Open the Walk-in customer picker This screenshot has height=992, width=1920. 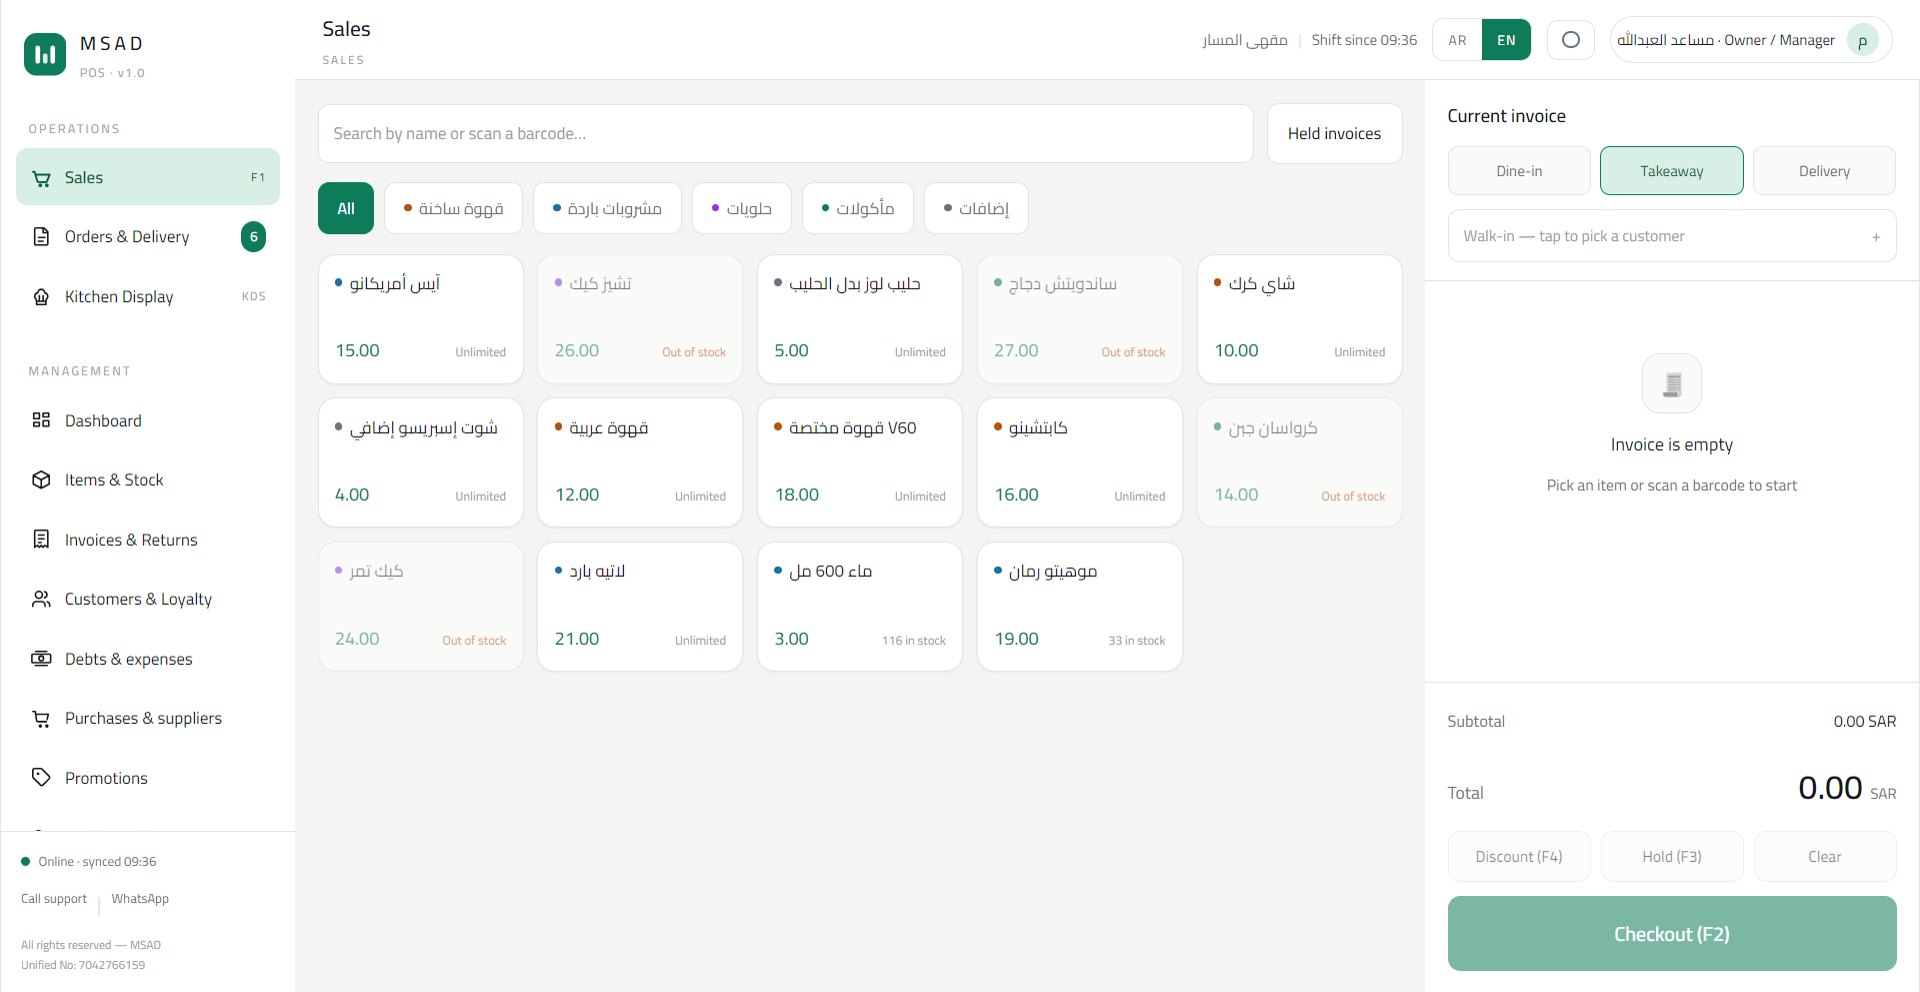(x=1672, y=236)
